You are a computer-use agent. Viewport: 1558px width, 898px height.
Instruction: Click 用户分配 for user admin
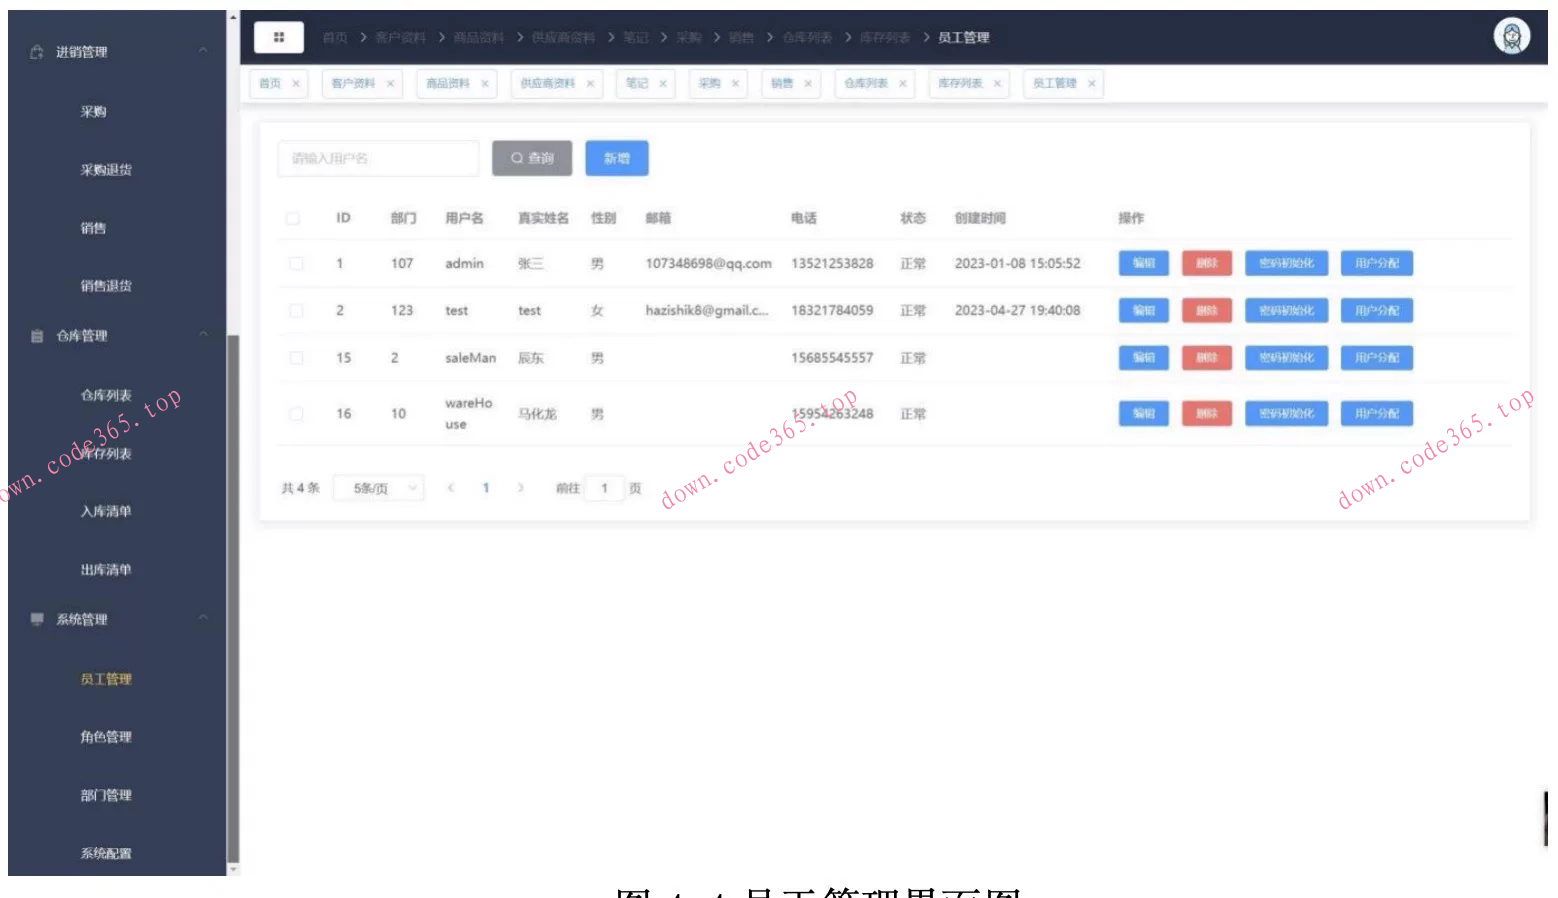click(x=1377, y=263)
